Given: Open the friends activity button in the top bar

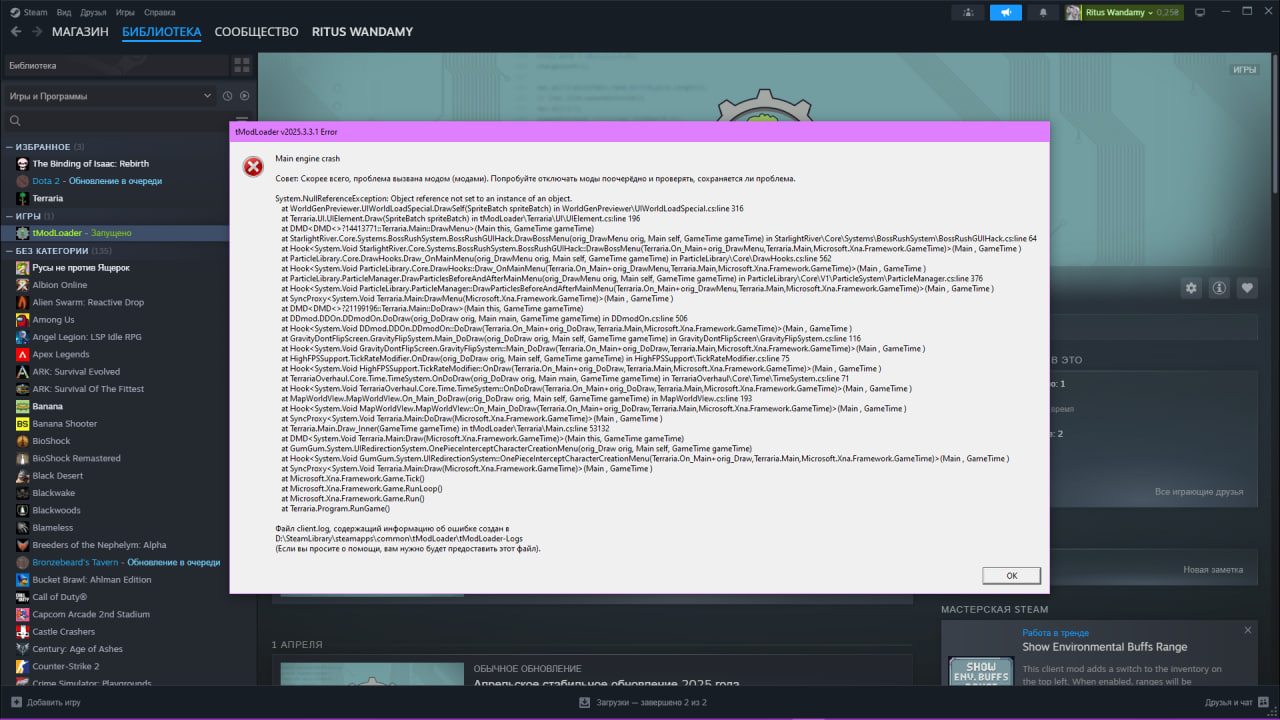Looking at the screenshot, I should 967,12.
